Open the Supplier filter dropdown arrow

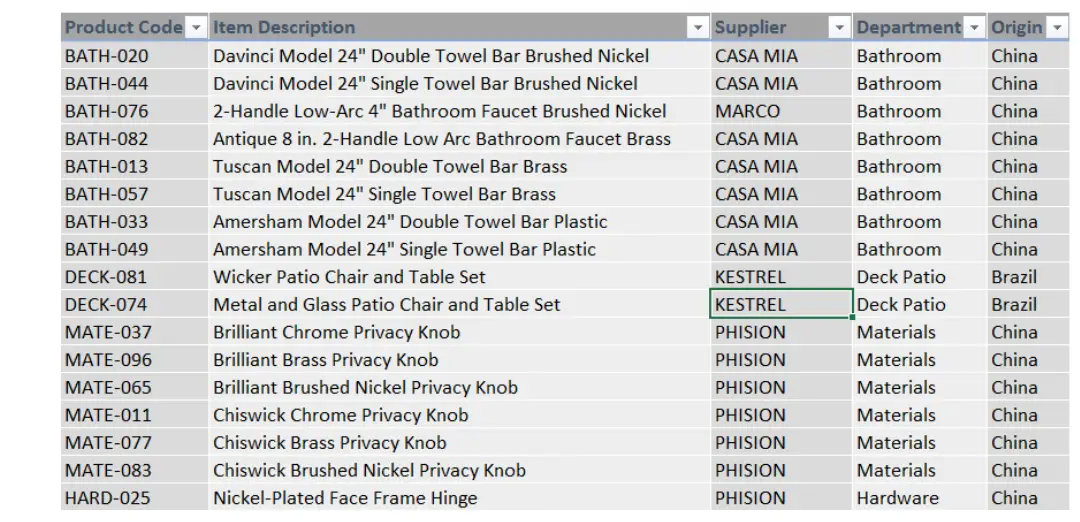pos(840,28)
